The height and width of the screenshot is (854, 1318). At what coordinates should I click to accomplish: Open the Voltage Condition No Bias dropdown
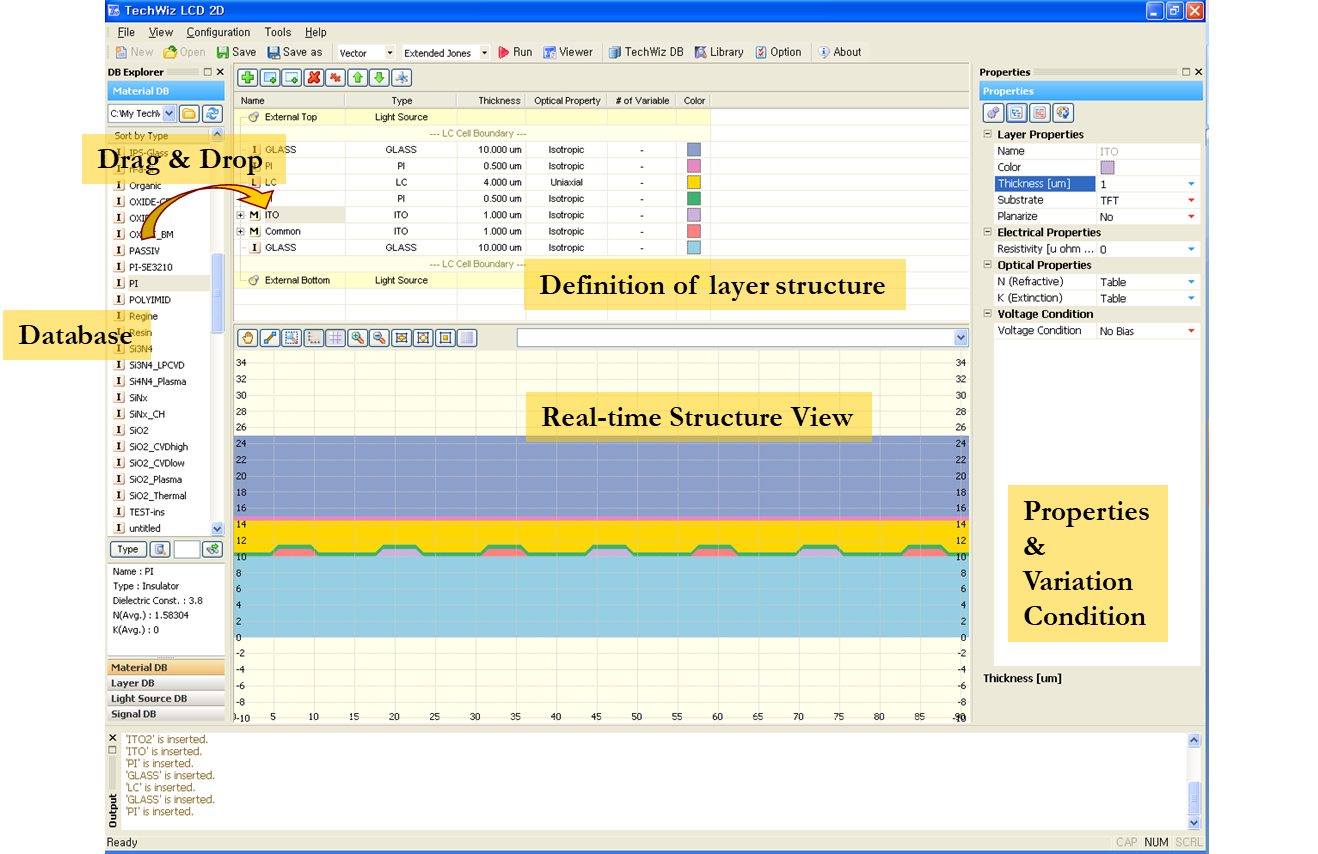click(1191, 331)
